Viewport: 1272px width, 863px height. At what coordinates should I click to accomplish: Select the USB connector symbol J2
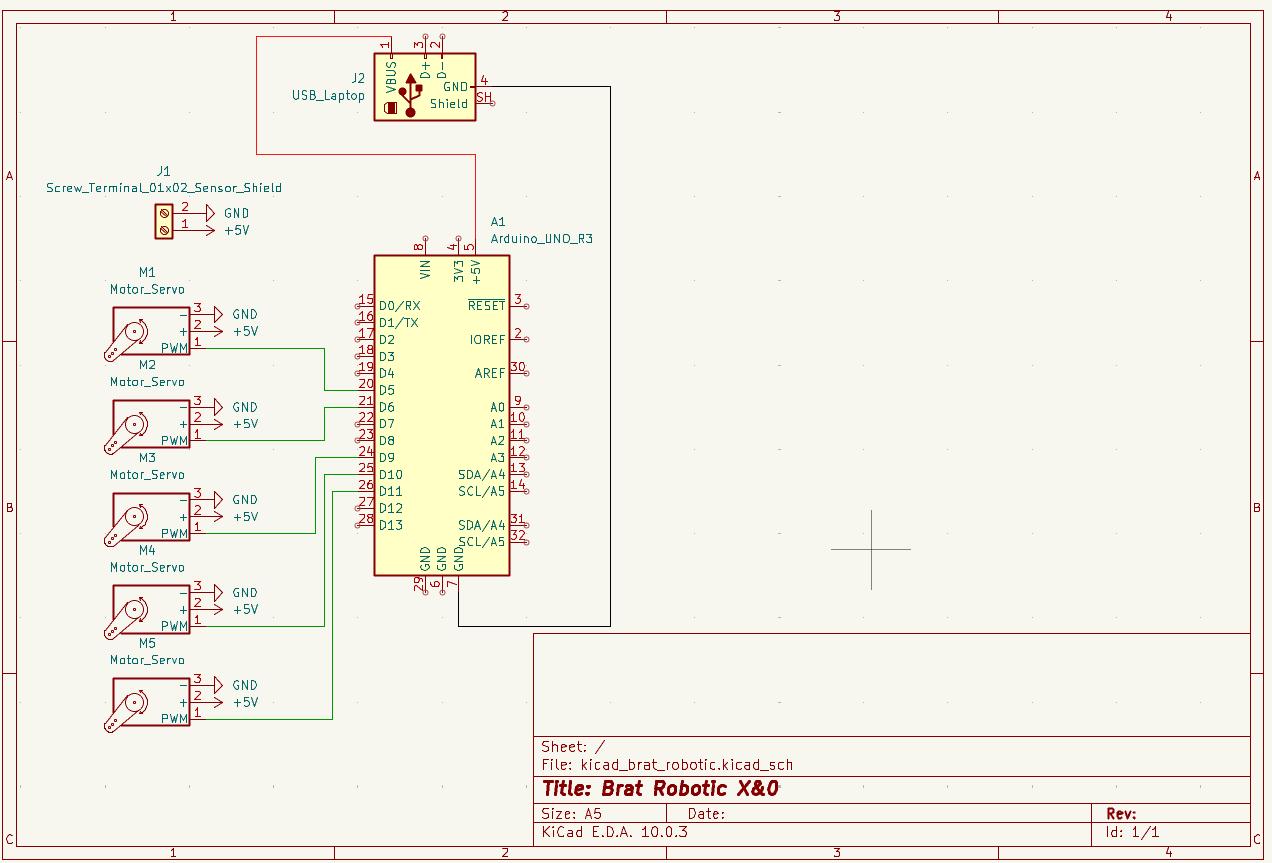pos(425,88)
